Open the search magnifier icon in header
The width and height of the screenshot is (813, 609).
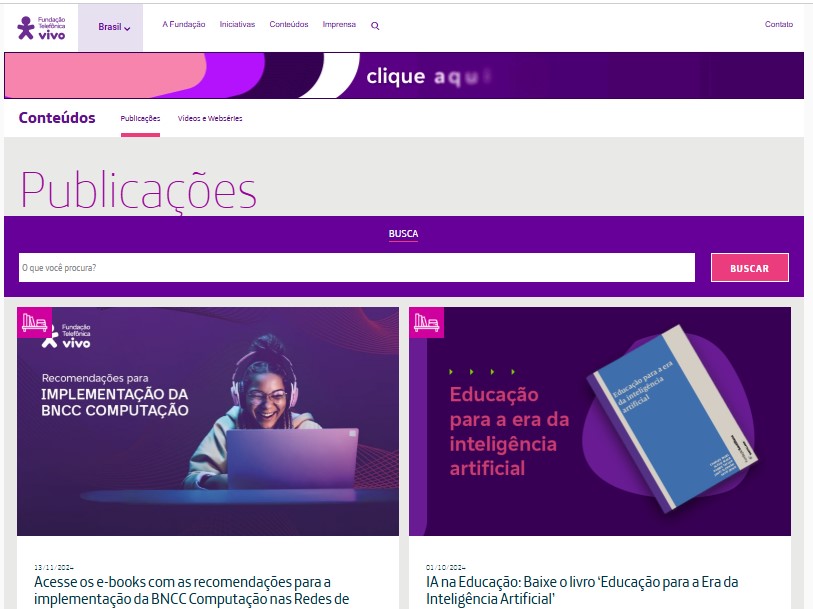(375, 26)
